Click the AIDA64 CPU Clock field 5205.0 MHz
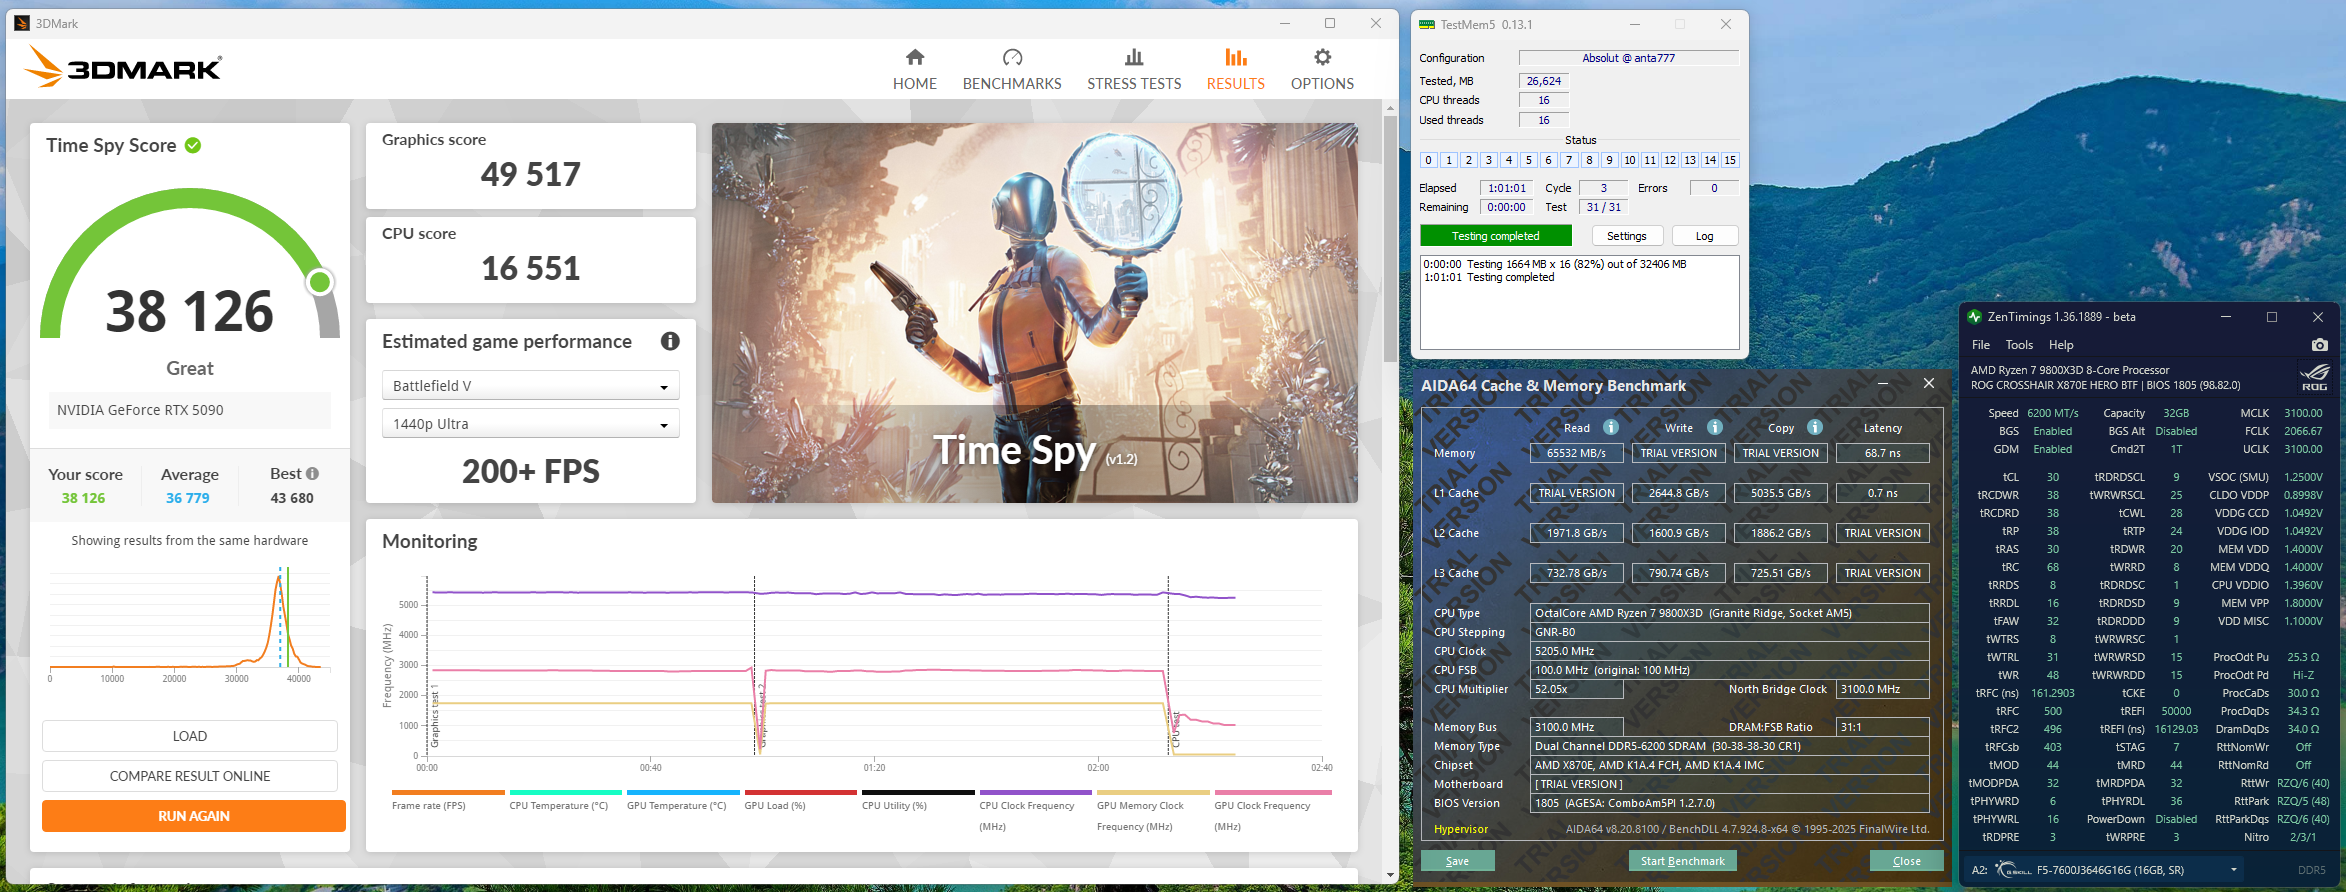Image resolution: width=2346 pixels, height=892 pixels. point(1729,651)
